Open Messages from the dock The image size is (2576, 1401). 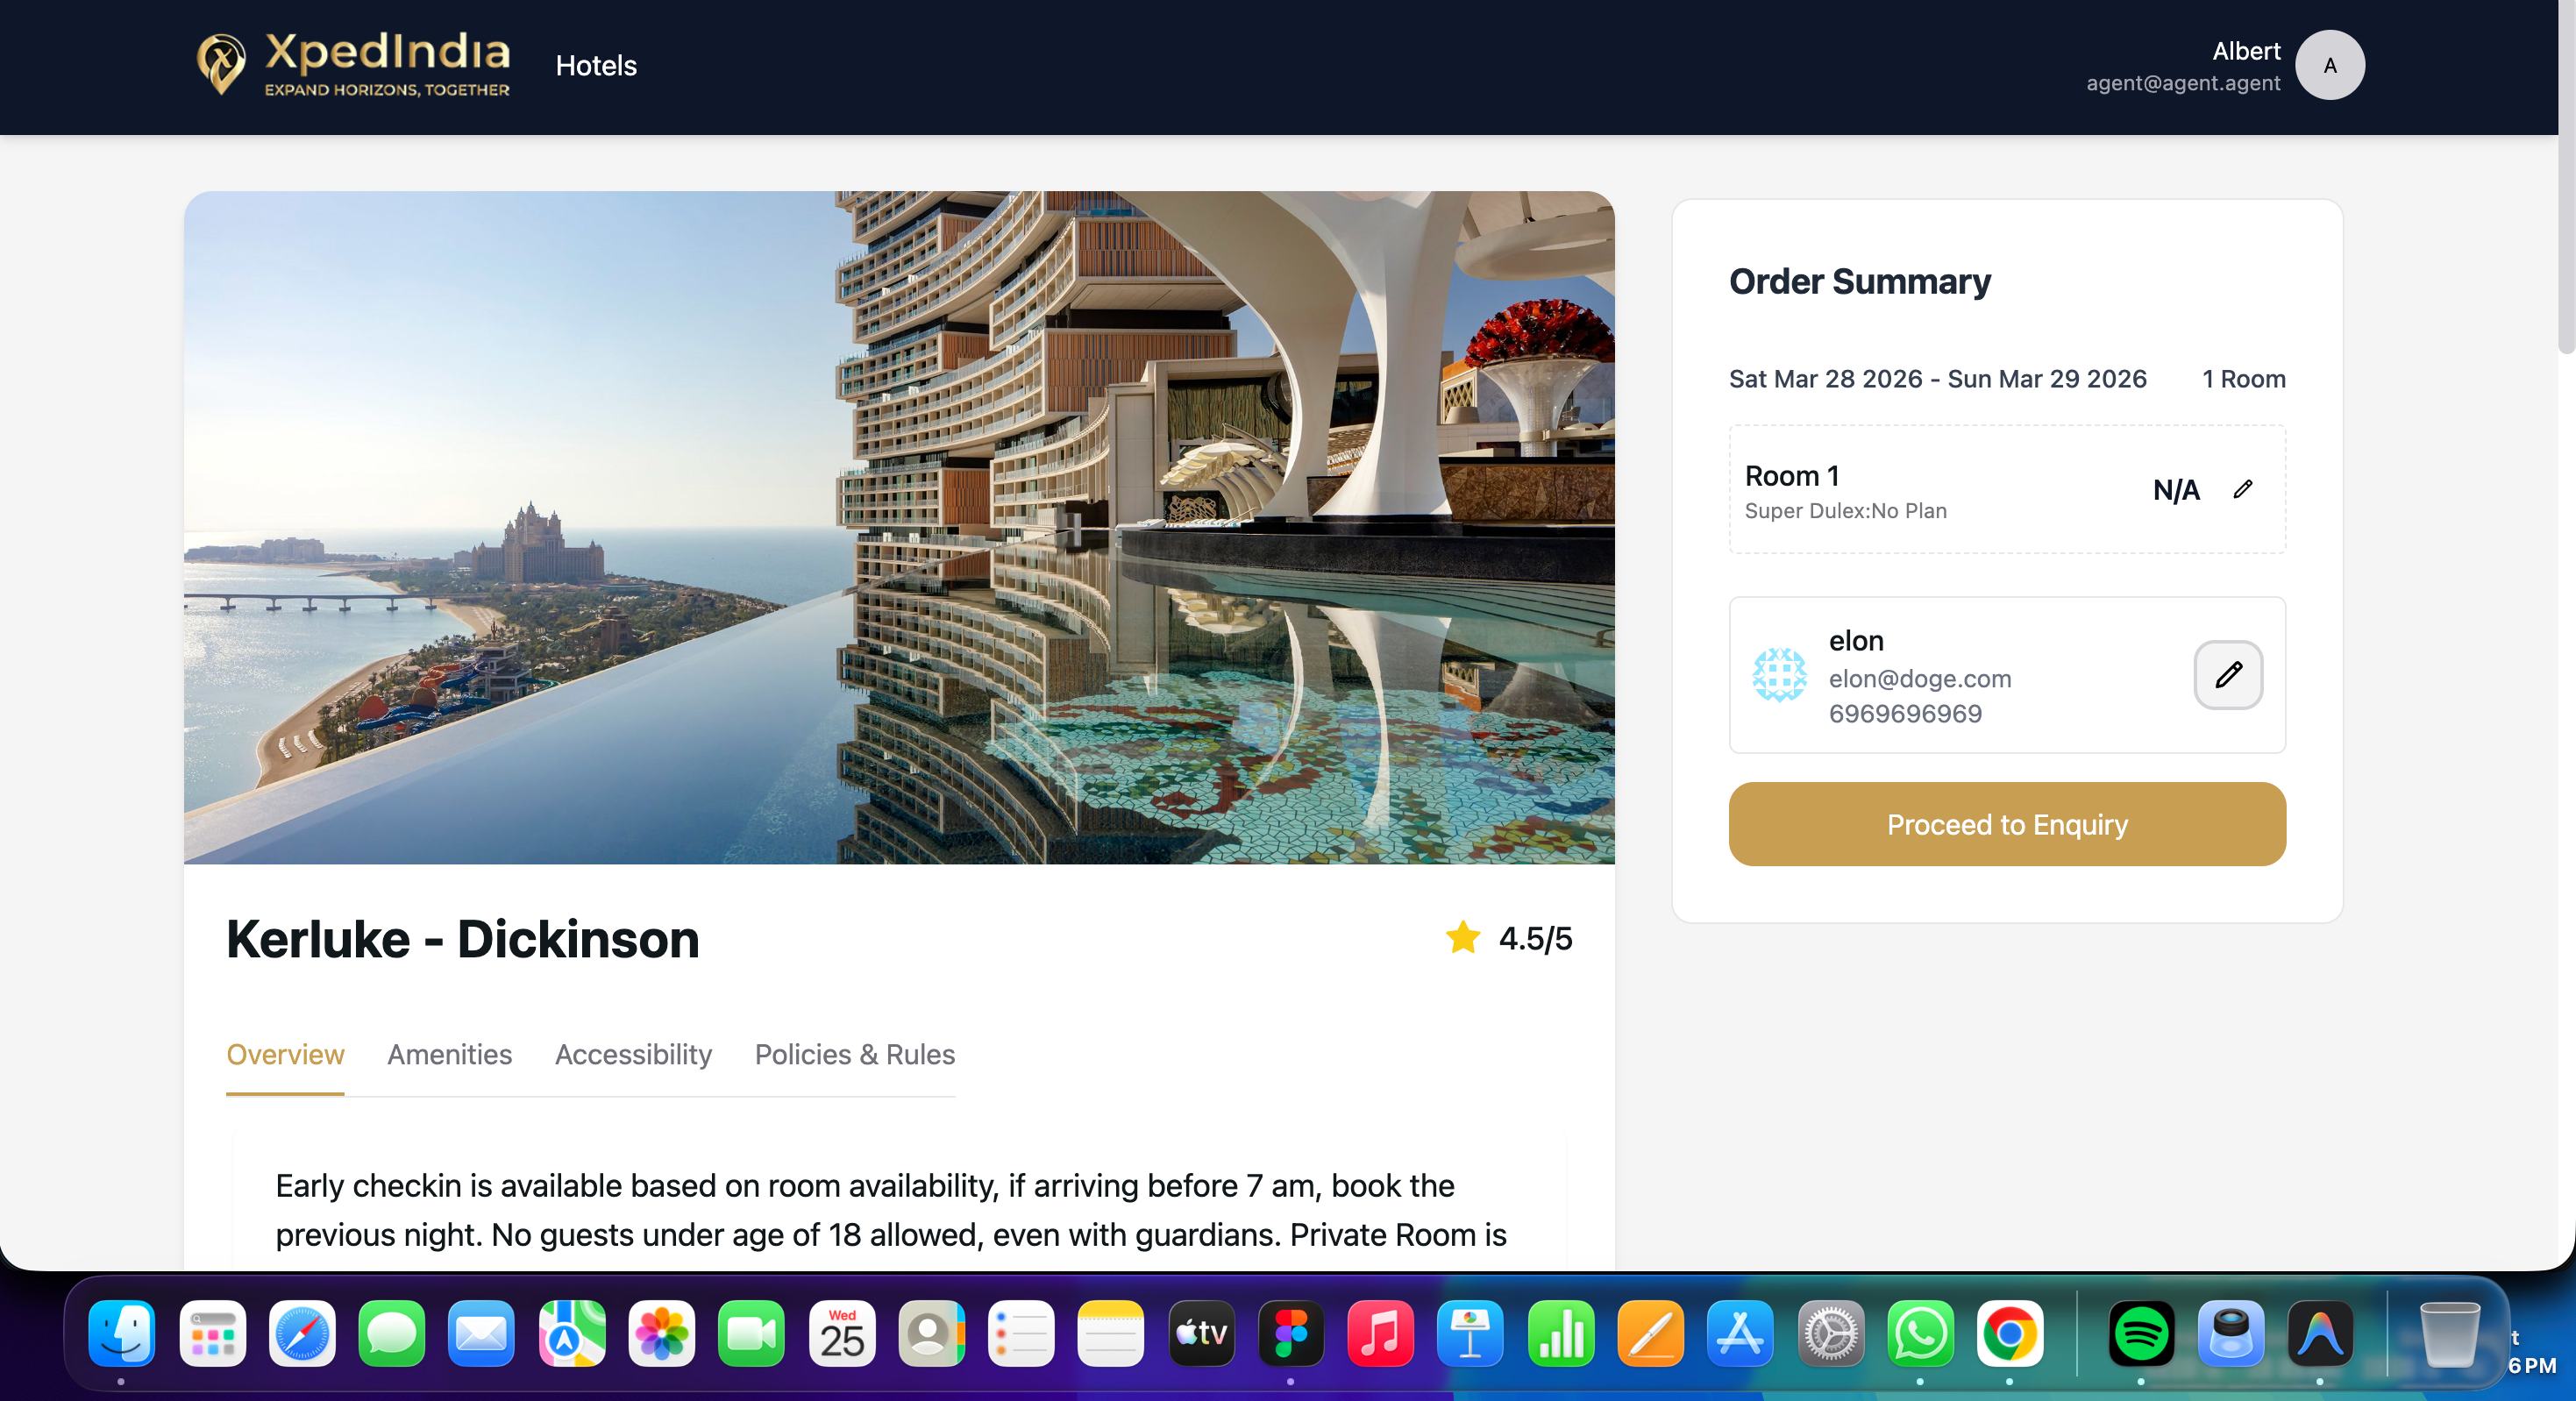pyautogui.click(x=391, y=1333)
